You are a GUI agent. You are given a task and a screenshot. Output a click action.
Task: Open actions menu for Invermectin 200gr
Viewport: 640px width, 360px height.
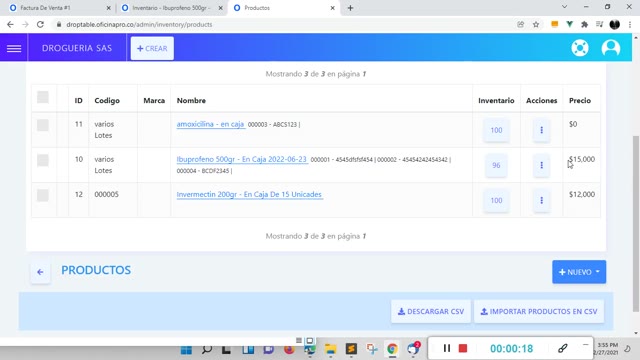541,200
